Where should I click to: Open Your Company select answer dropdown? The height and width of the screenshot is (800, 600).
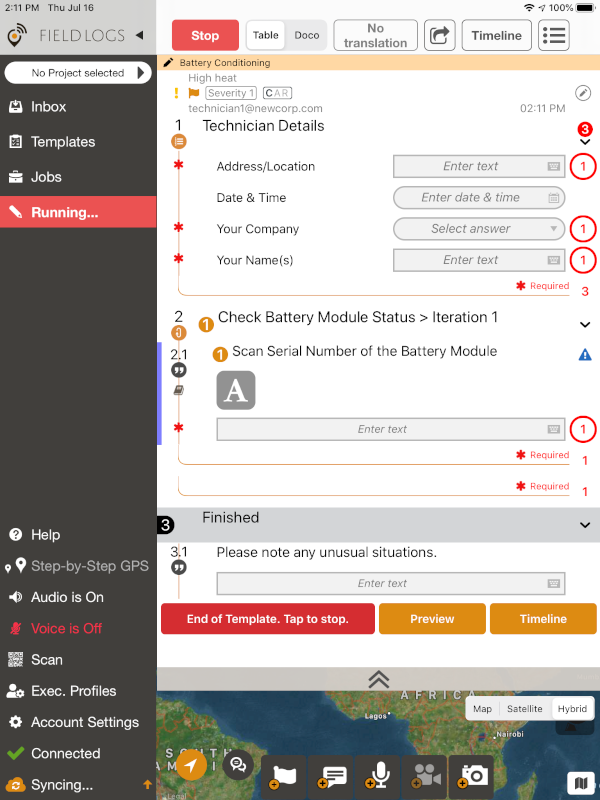click(x=478, y=229)
